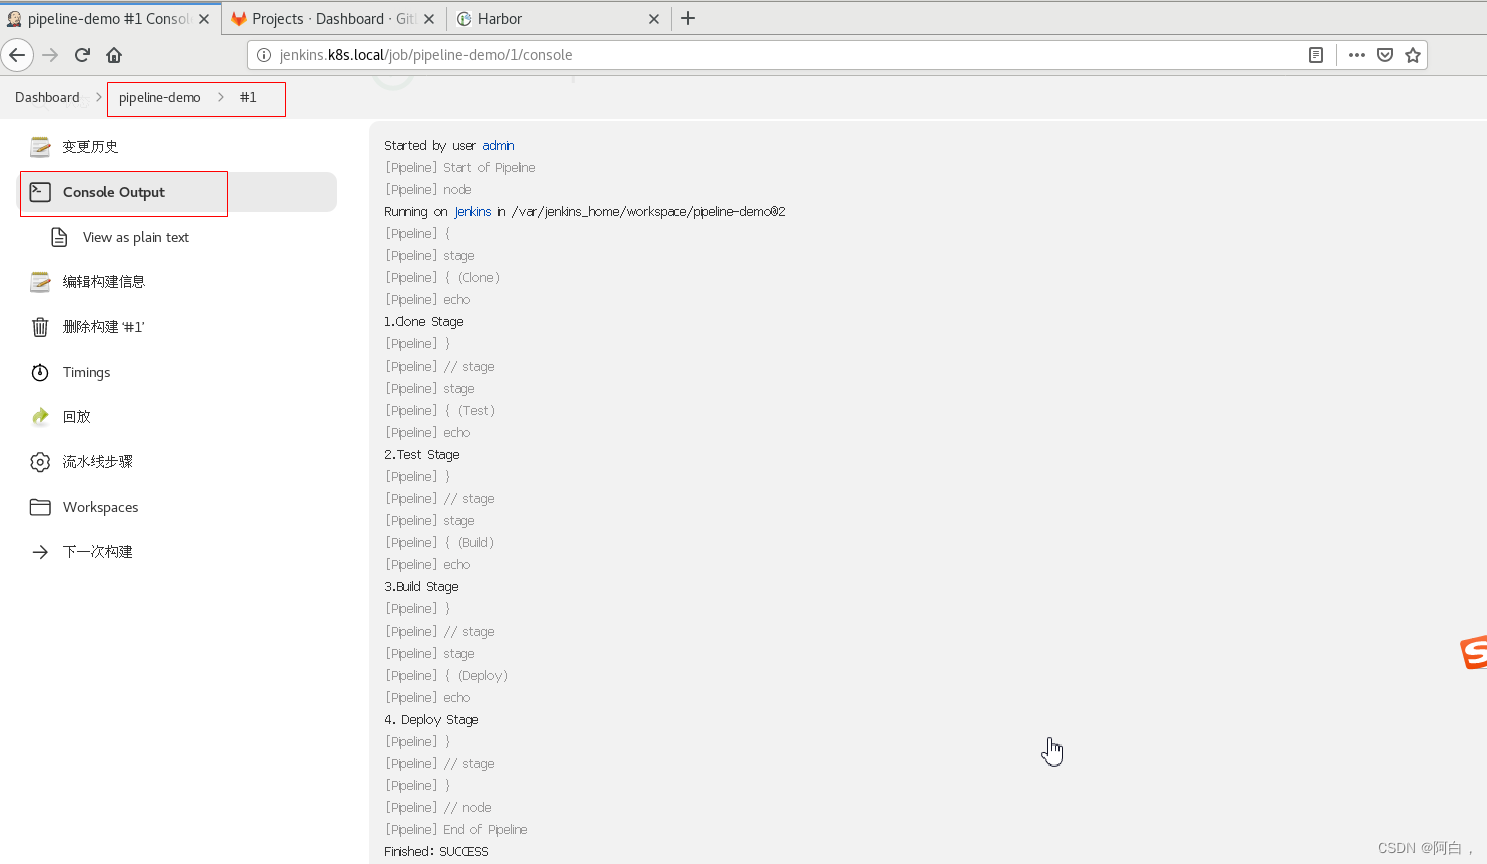Open 流水线步骤 pipeline steps
The height and width of the screenshot is (864, 1487).
(98, 462)
